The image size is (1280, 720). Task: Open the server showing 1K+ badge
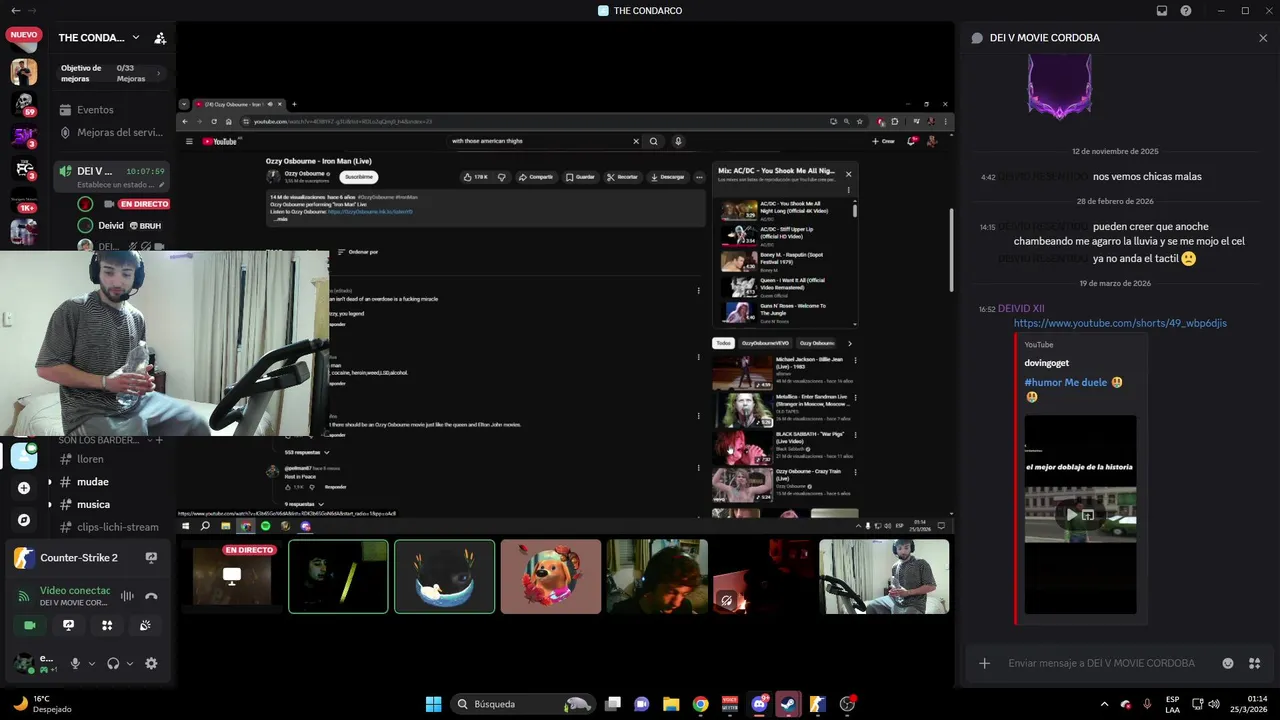coord(24,200)
